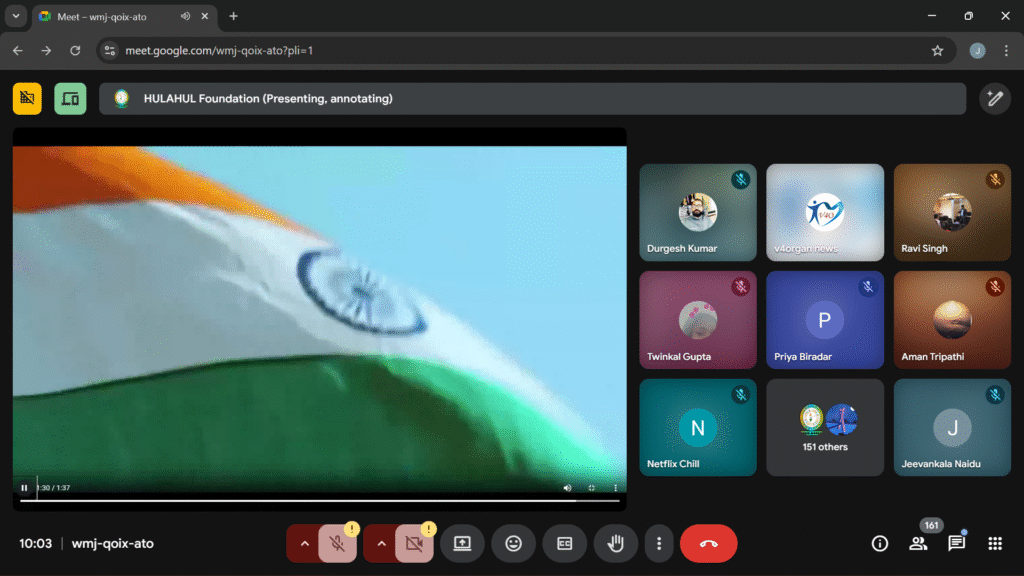
Task: Expand audio settings chevron beside microphone
Action: pyautogui.click(x=303, y=544)
